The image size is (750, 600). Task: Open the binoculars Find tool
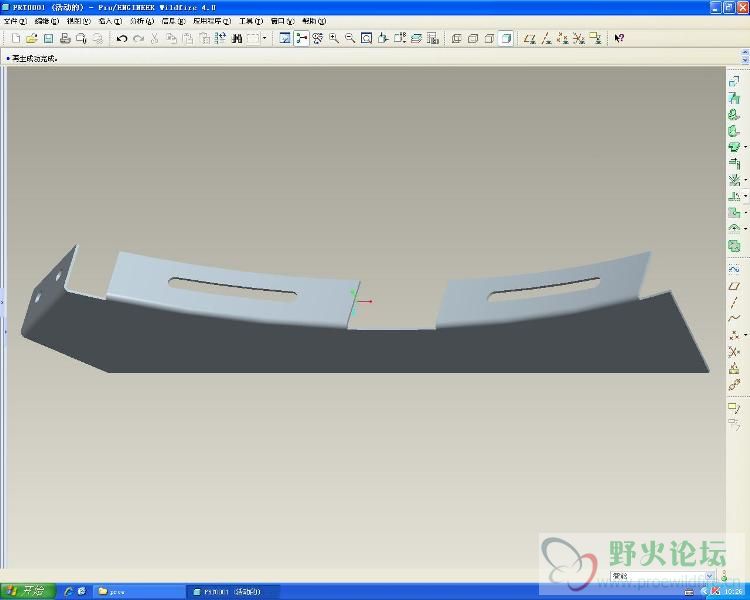pyautogui.click(x=237, y=38)
